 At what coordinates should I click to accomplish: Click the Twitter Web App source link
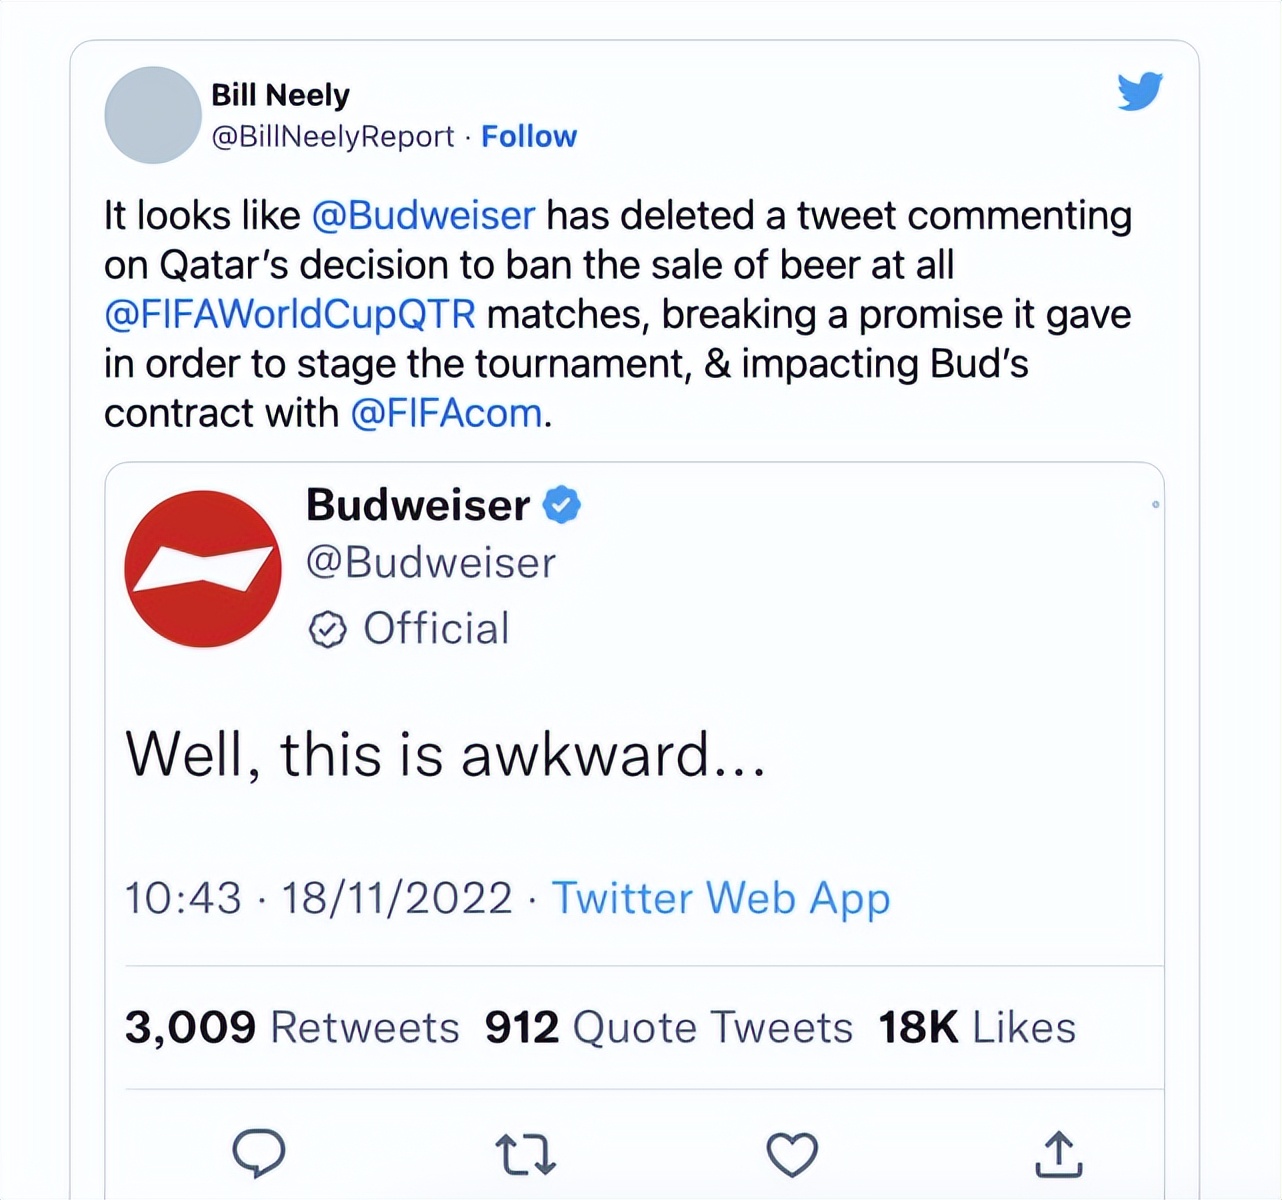720,897
